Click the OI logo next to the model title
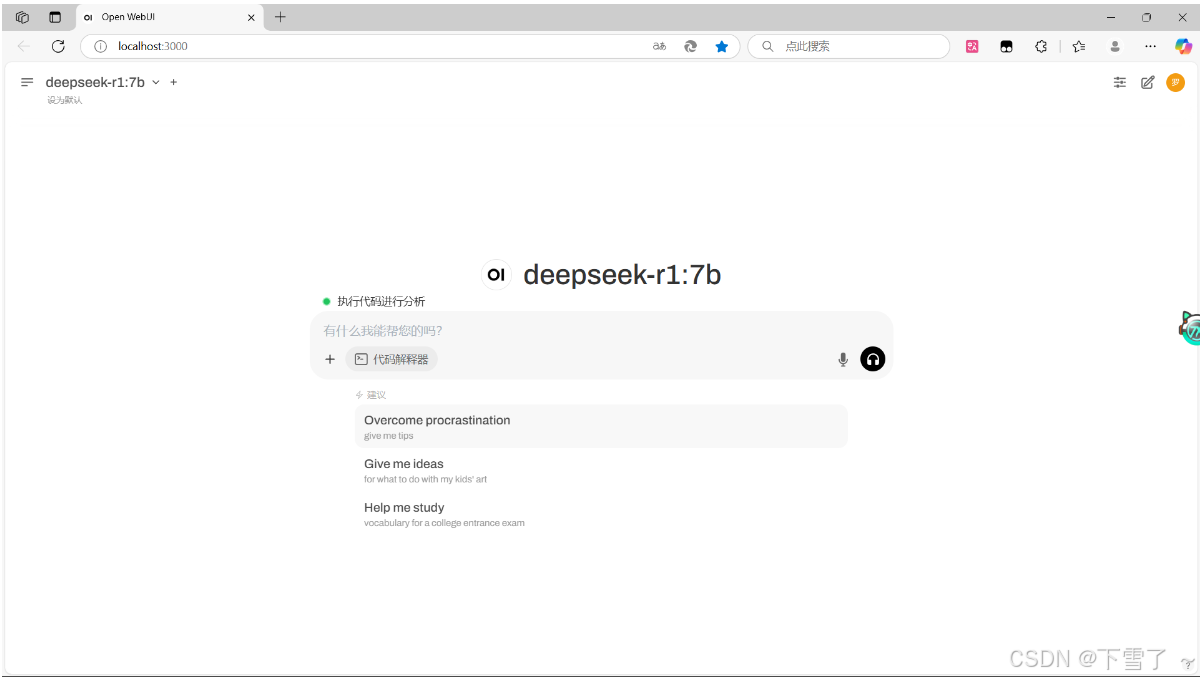 tap(496, 274)
